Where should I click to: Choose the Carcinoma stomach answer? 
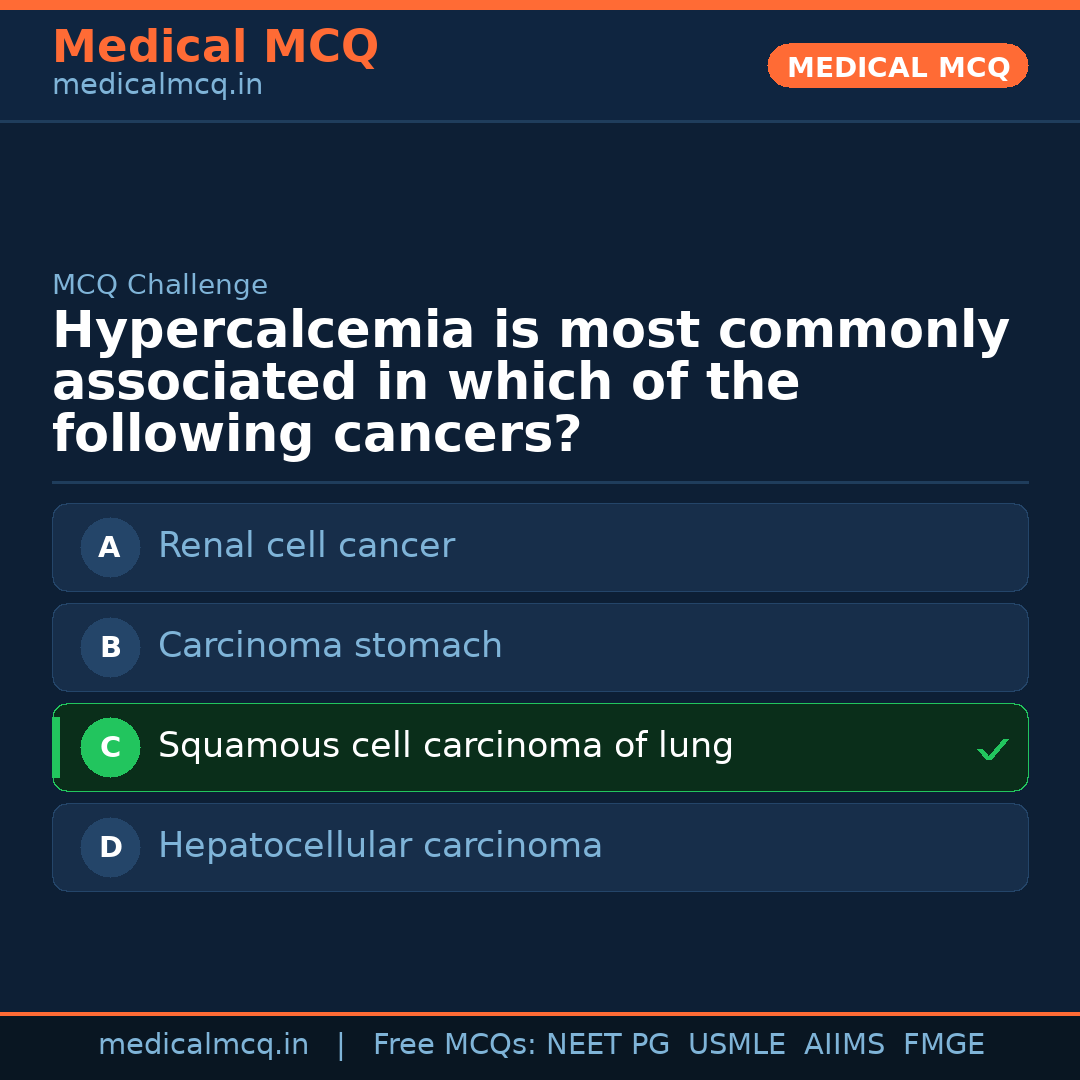click(330, 646)
